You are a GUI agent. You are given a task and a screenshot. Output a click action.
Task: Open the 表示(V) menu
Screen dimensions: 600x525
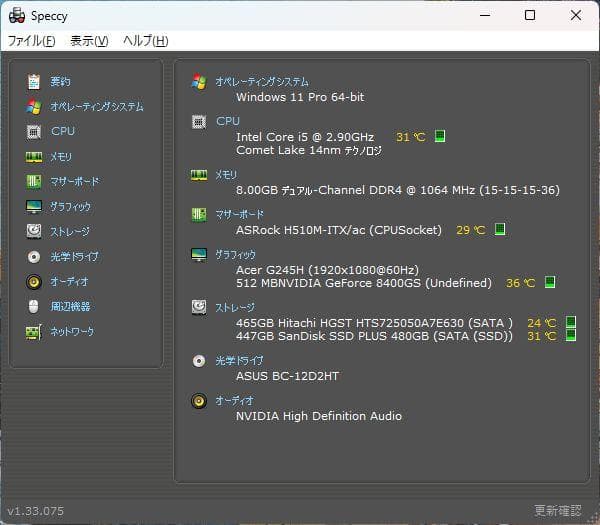(x=89, y=41)
